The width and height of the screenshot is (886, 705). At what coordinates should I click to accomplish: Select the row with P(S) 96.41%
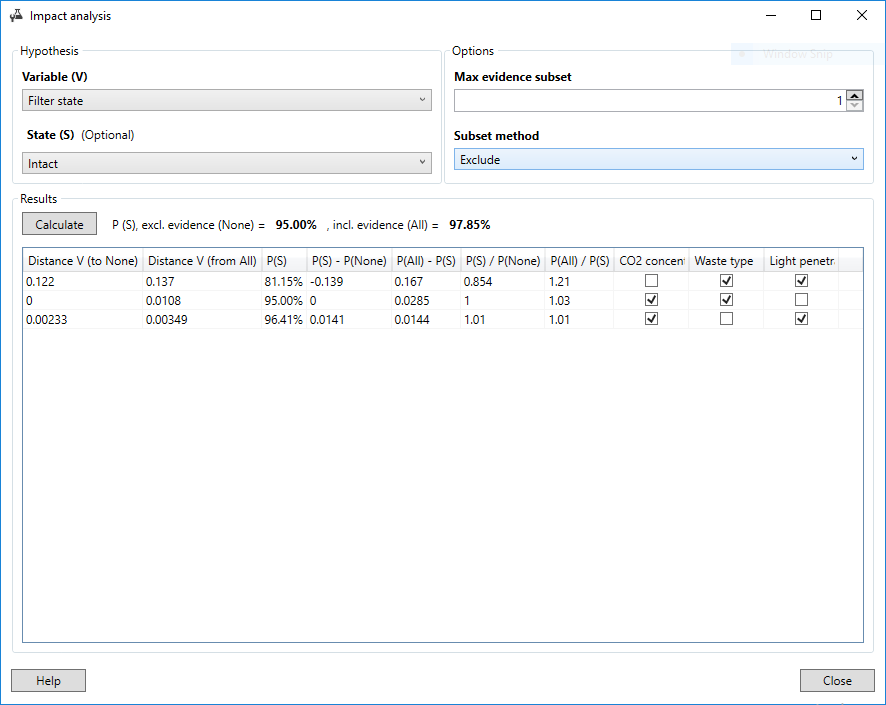click(x=283, y=319)
